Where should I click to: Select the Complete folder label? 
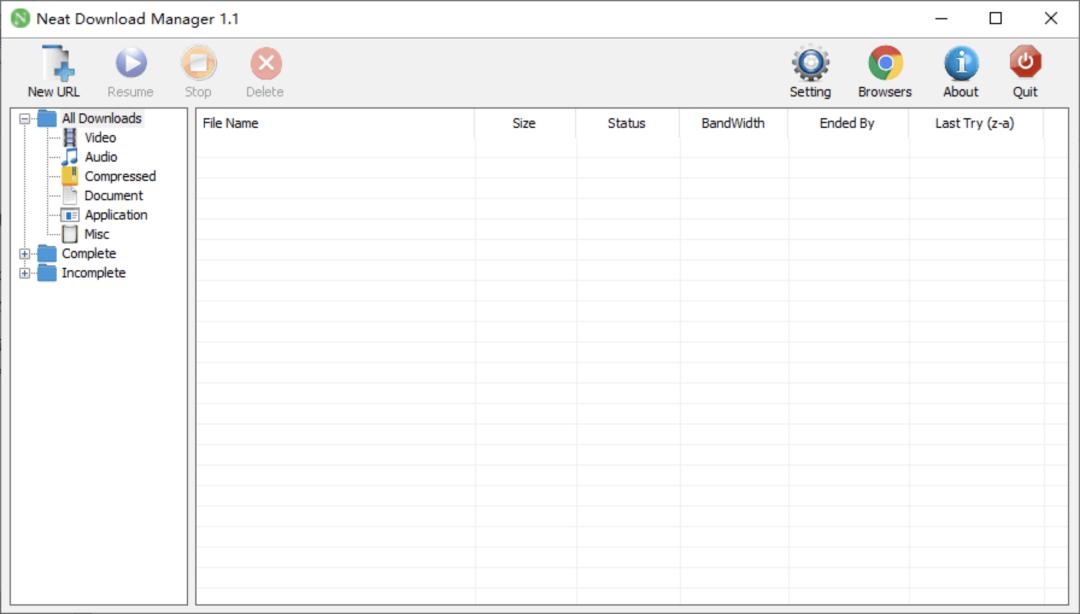[x=89, y=254]
